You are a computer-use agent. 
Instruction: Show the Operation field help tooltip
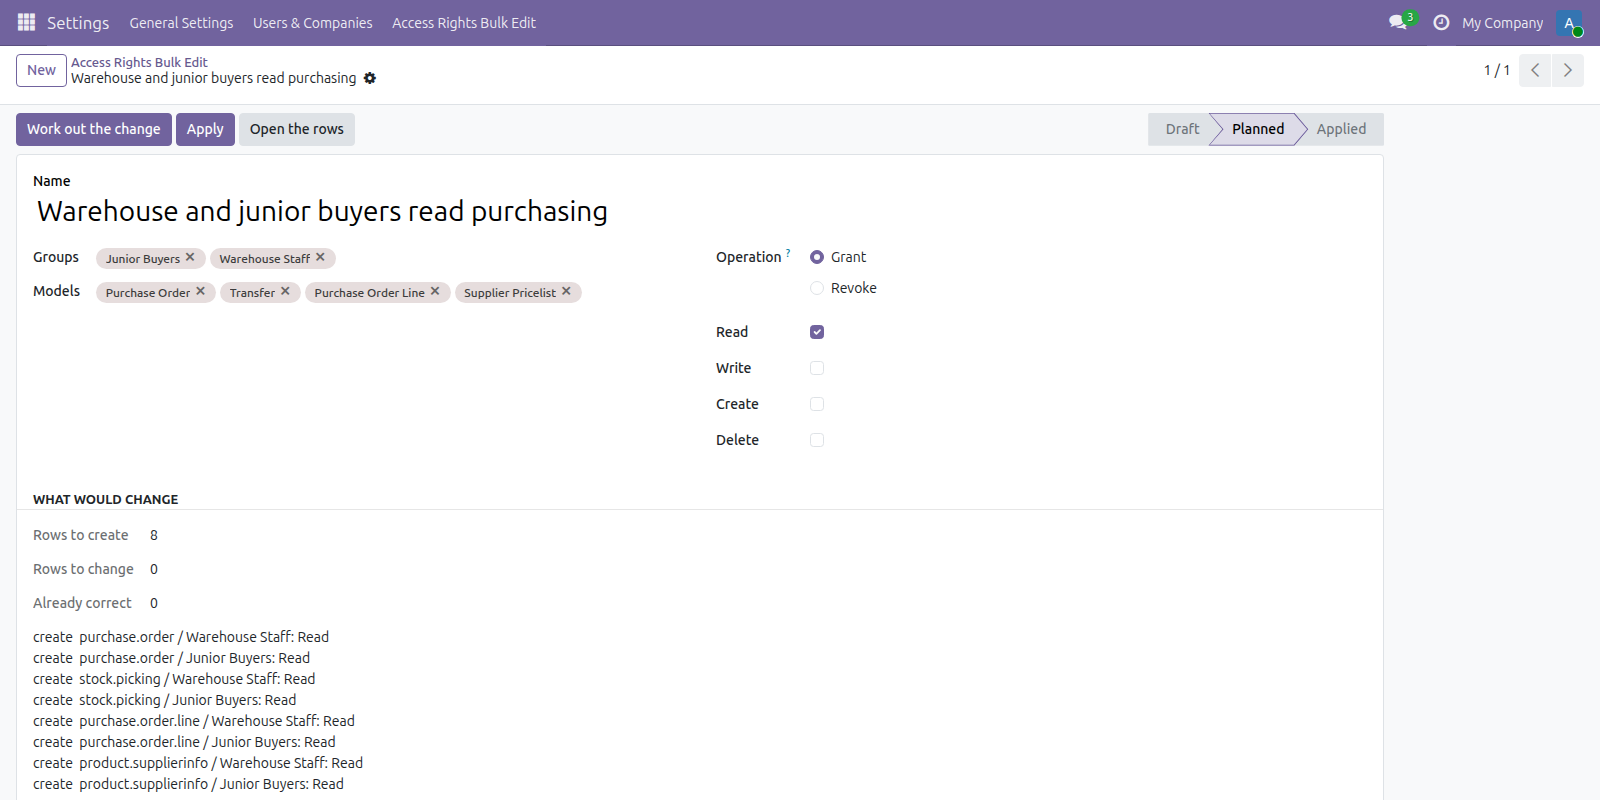788,253
